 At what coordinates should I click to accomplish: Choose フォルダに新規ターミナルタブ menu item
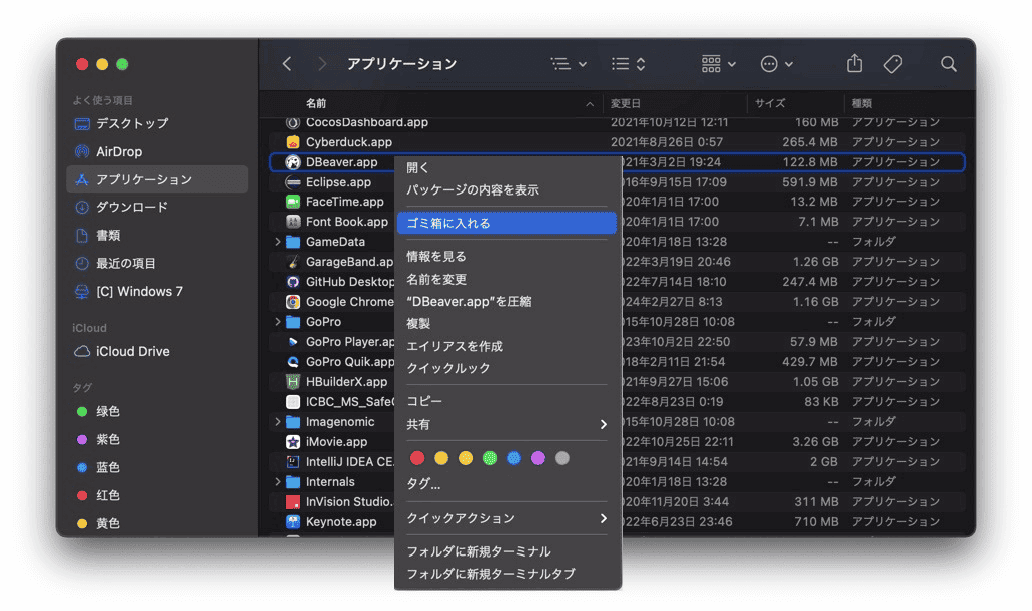coord(507,574)
